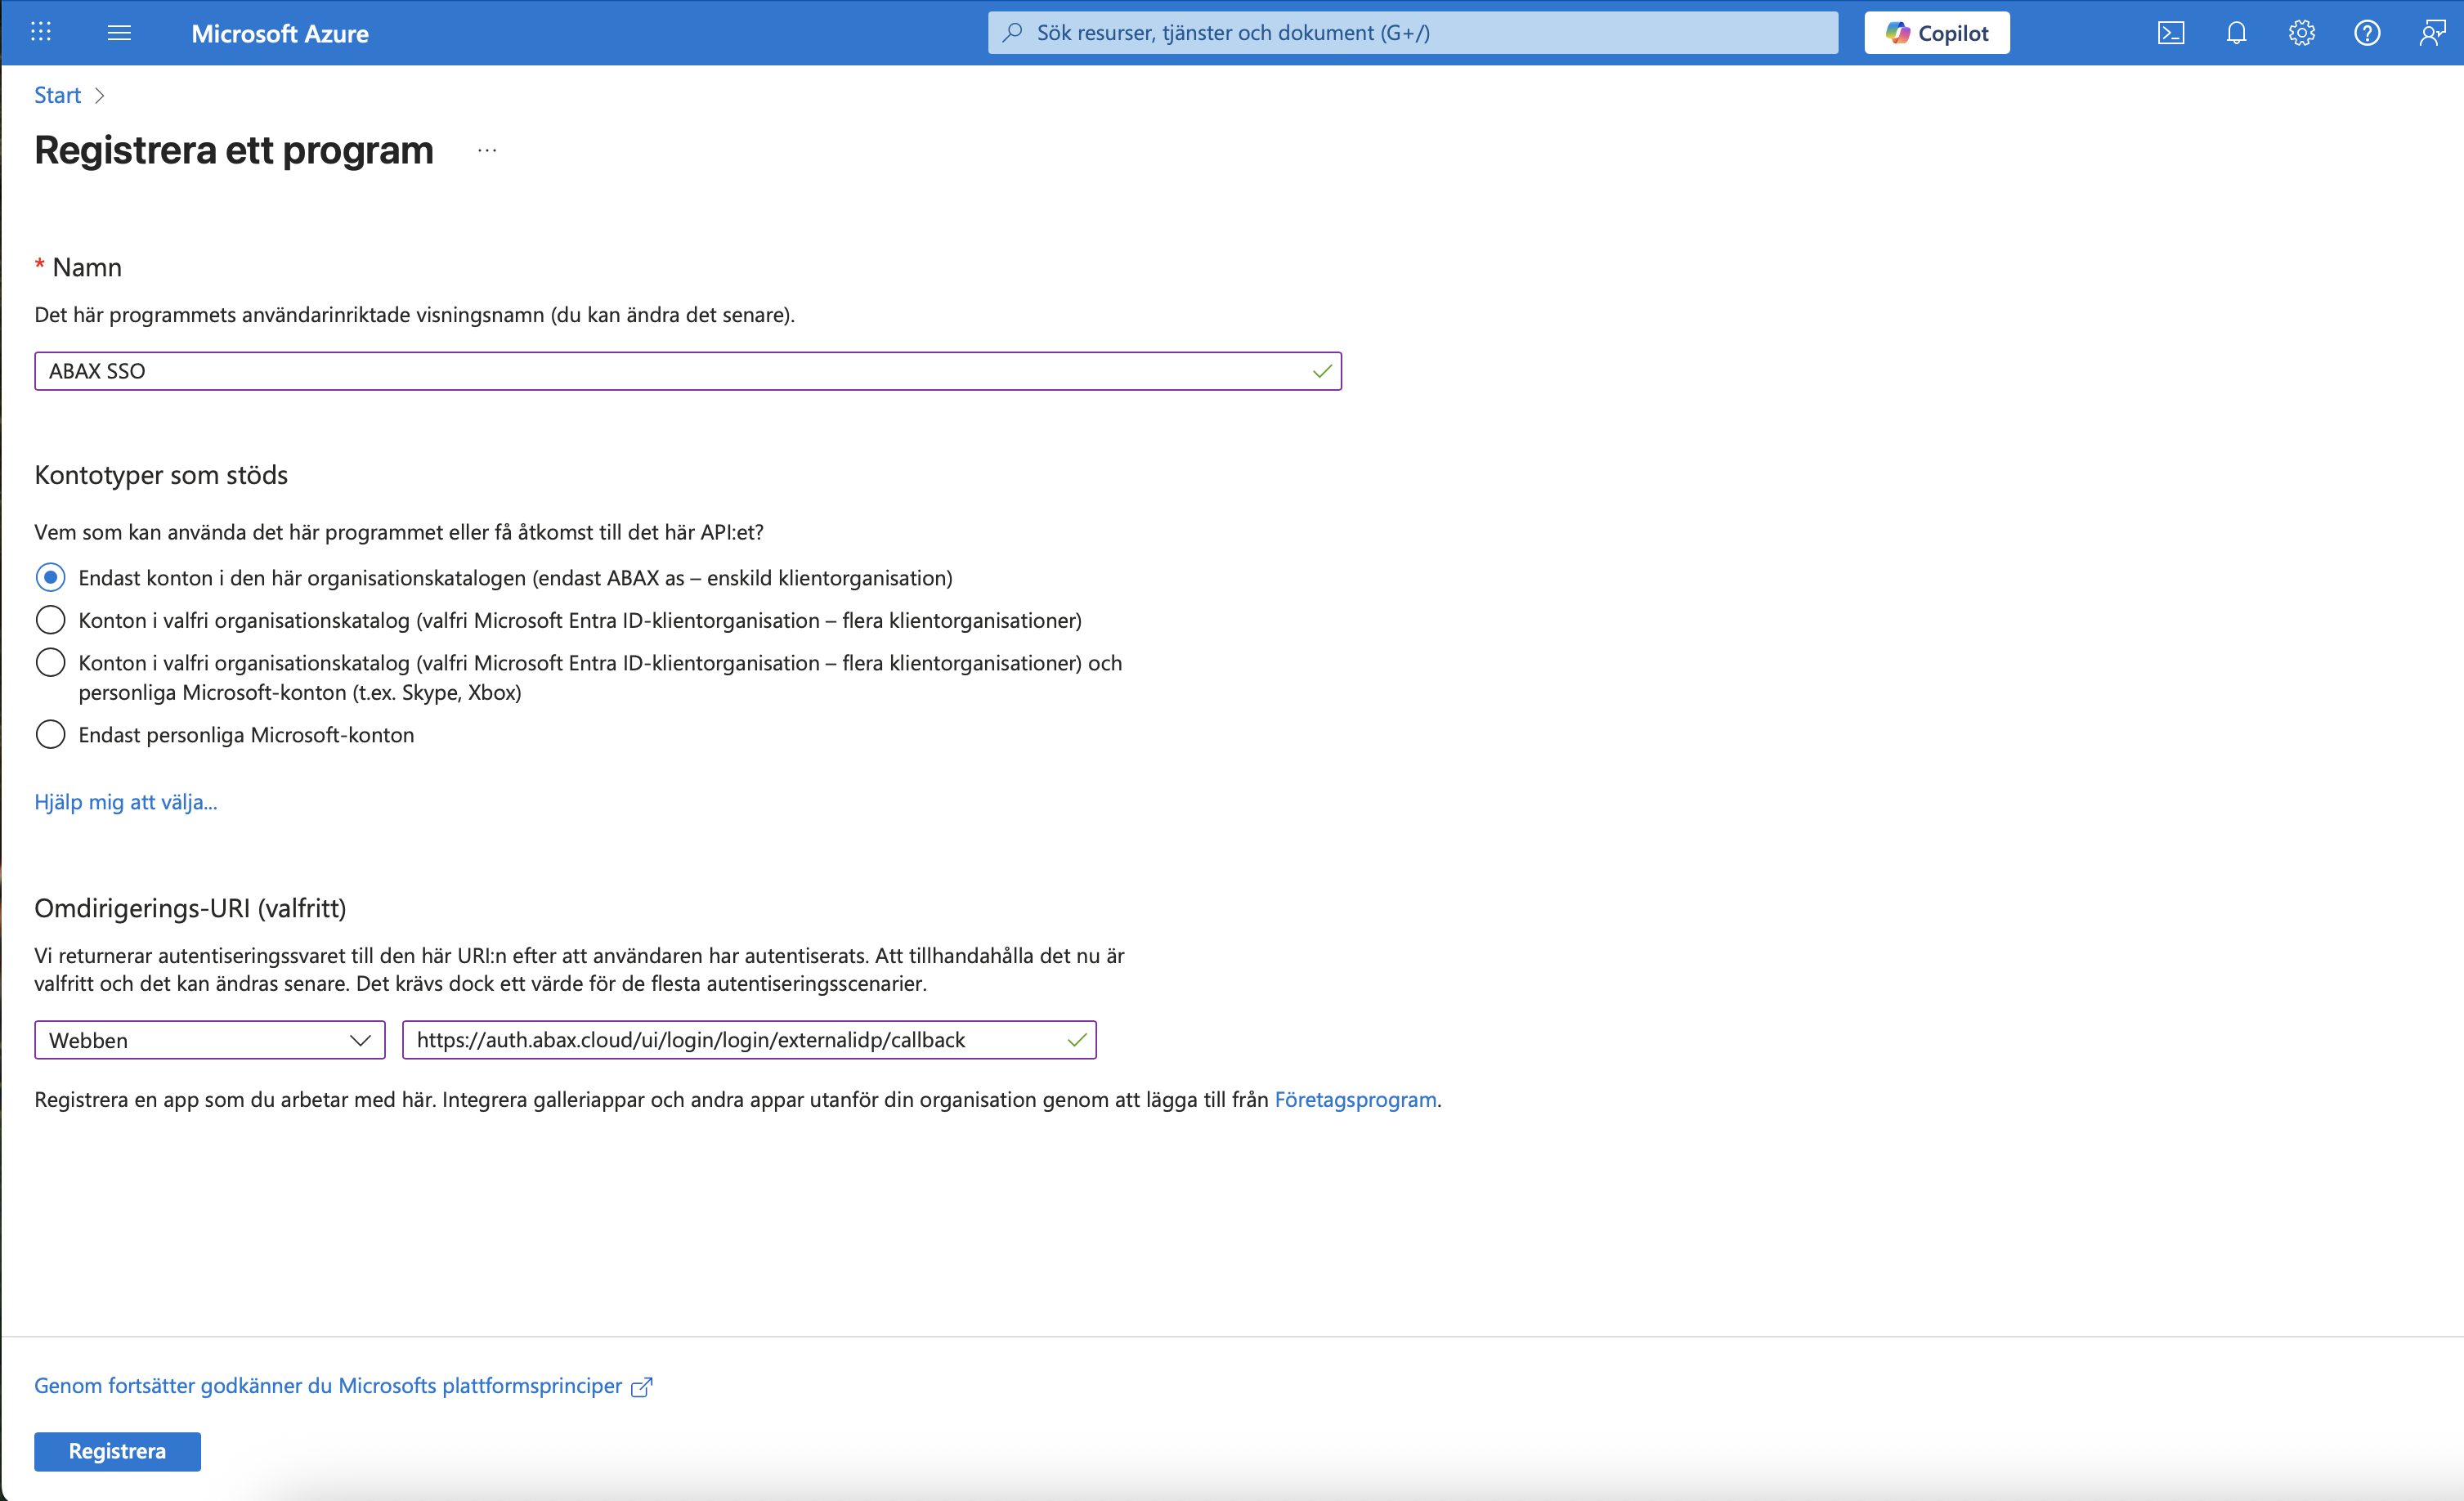
Task: Click the ellipsis next to Registrera ett program
Action: pyautogui.click(x=487, y=151)
